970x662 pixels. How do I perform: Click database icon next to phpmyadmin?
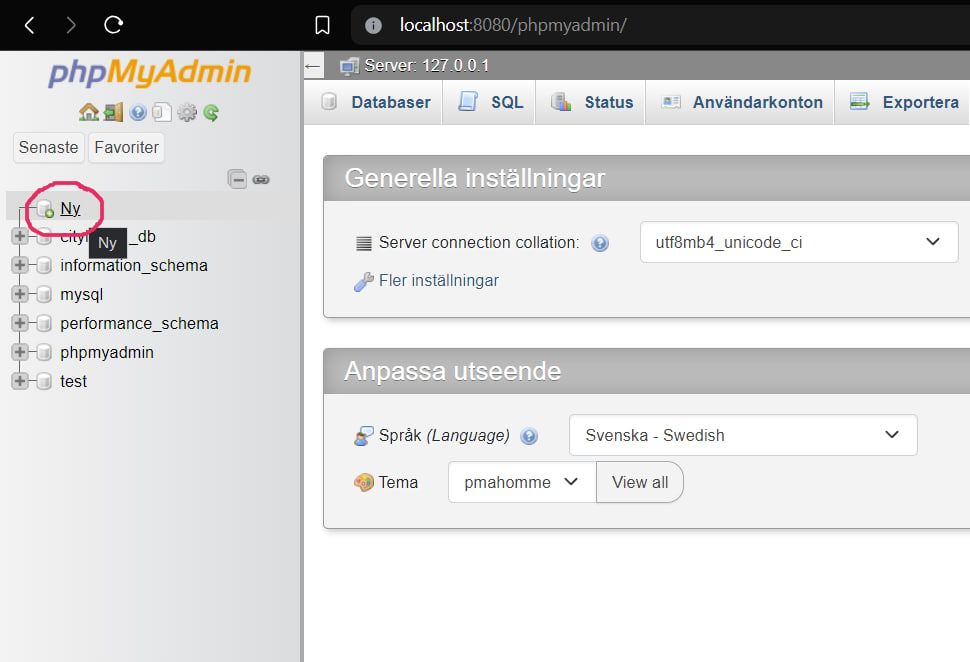tap(44, 353)
